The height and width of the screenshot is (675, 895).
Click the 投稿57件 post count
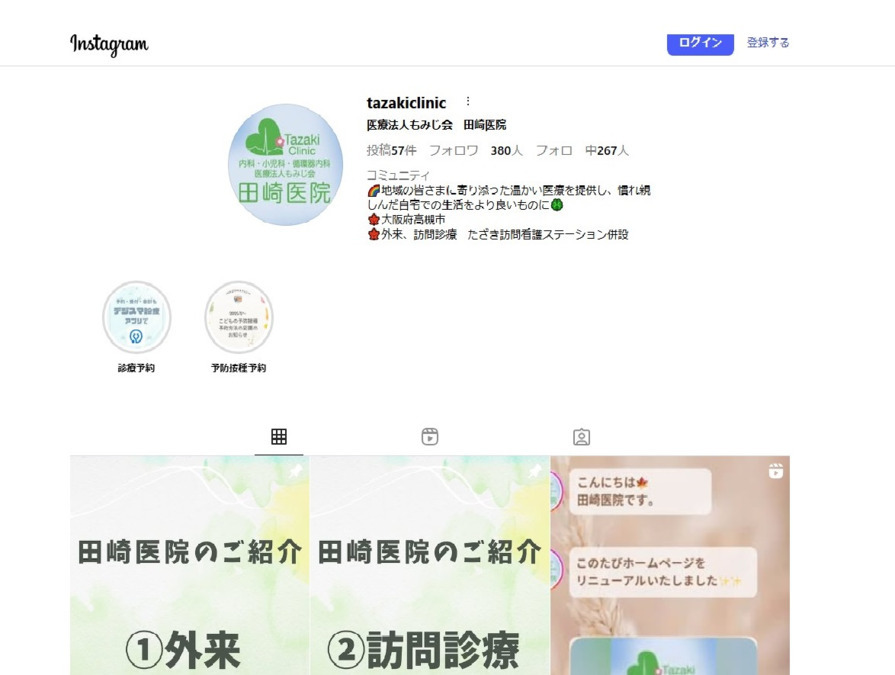pyautogui.click(x=392, y=150)
